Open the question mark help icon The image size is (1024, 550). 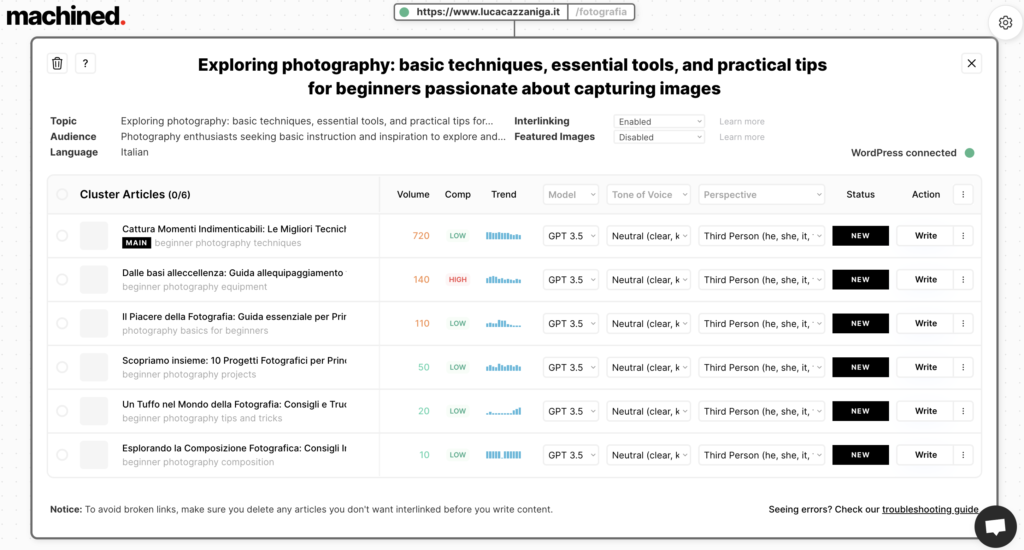point(85,63)
